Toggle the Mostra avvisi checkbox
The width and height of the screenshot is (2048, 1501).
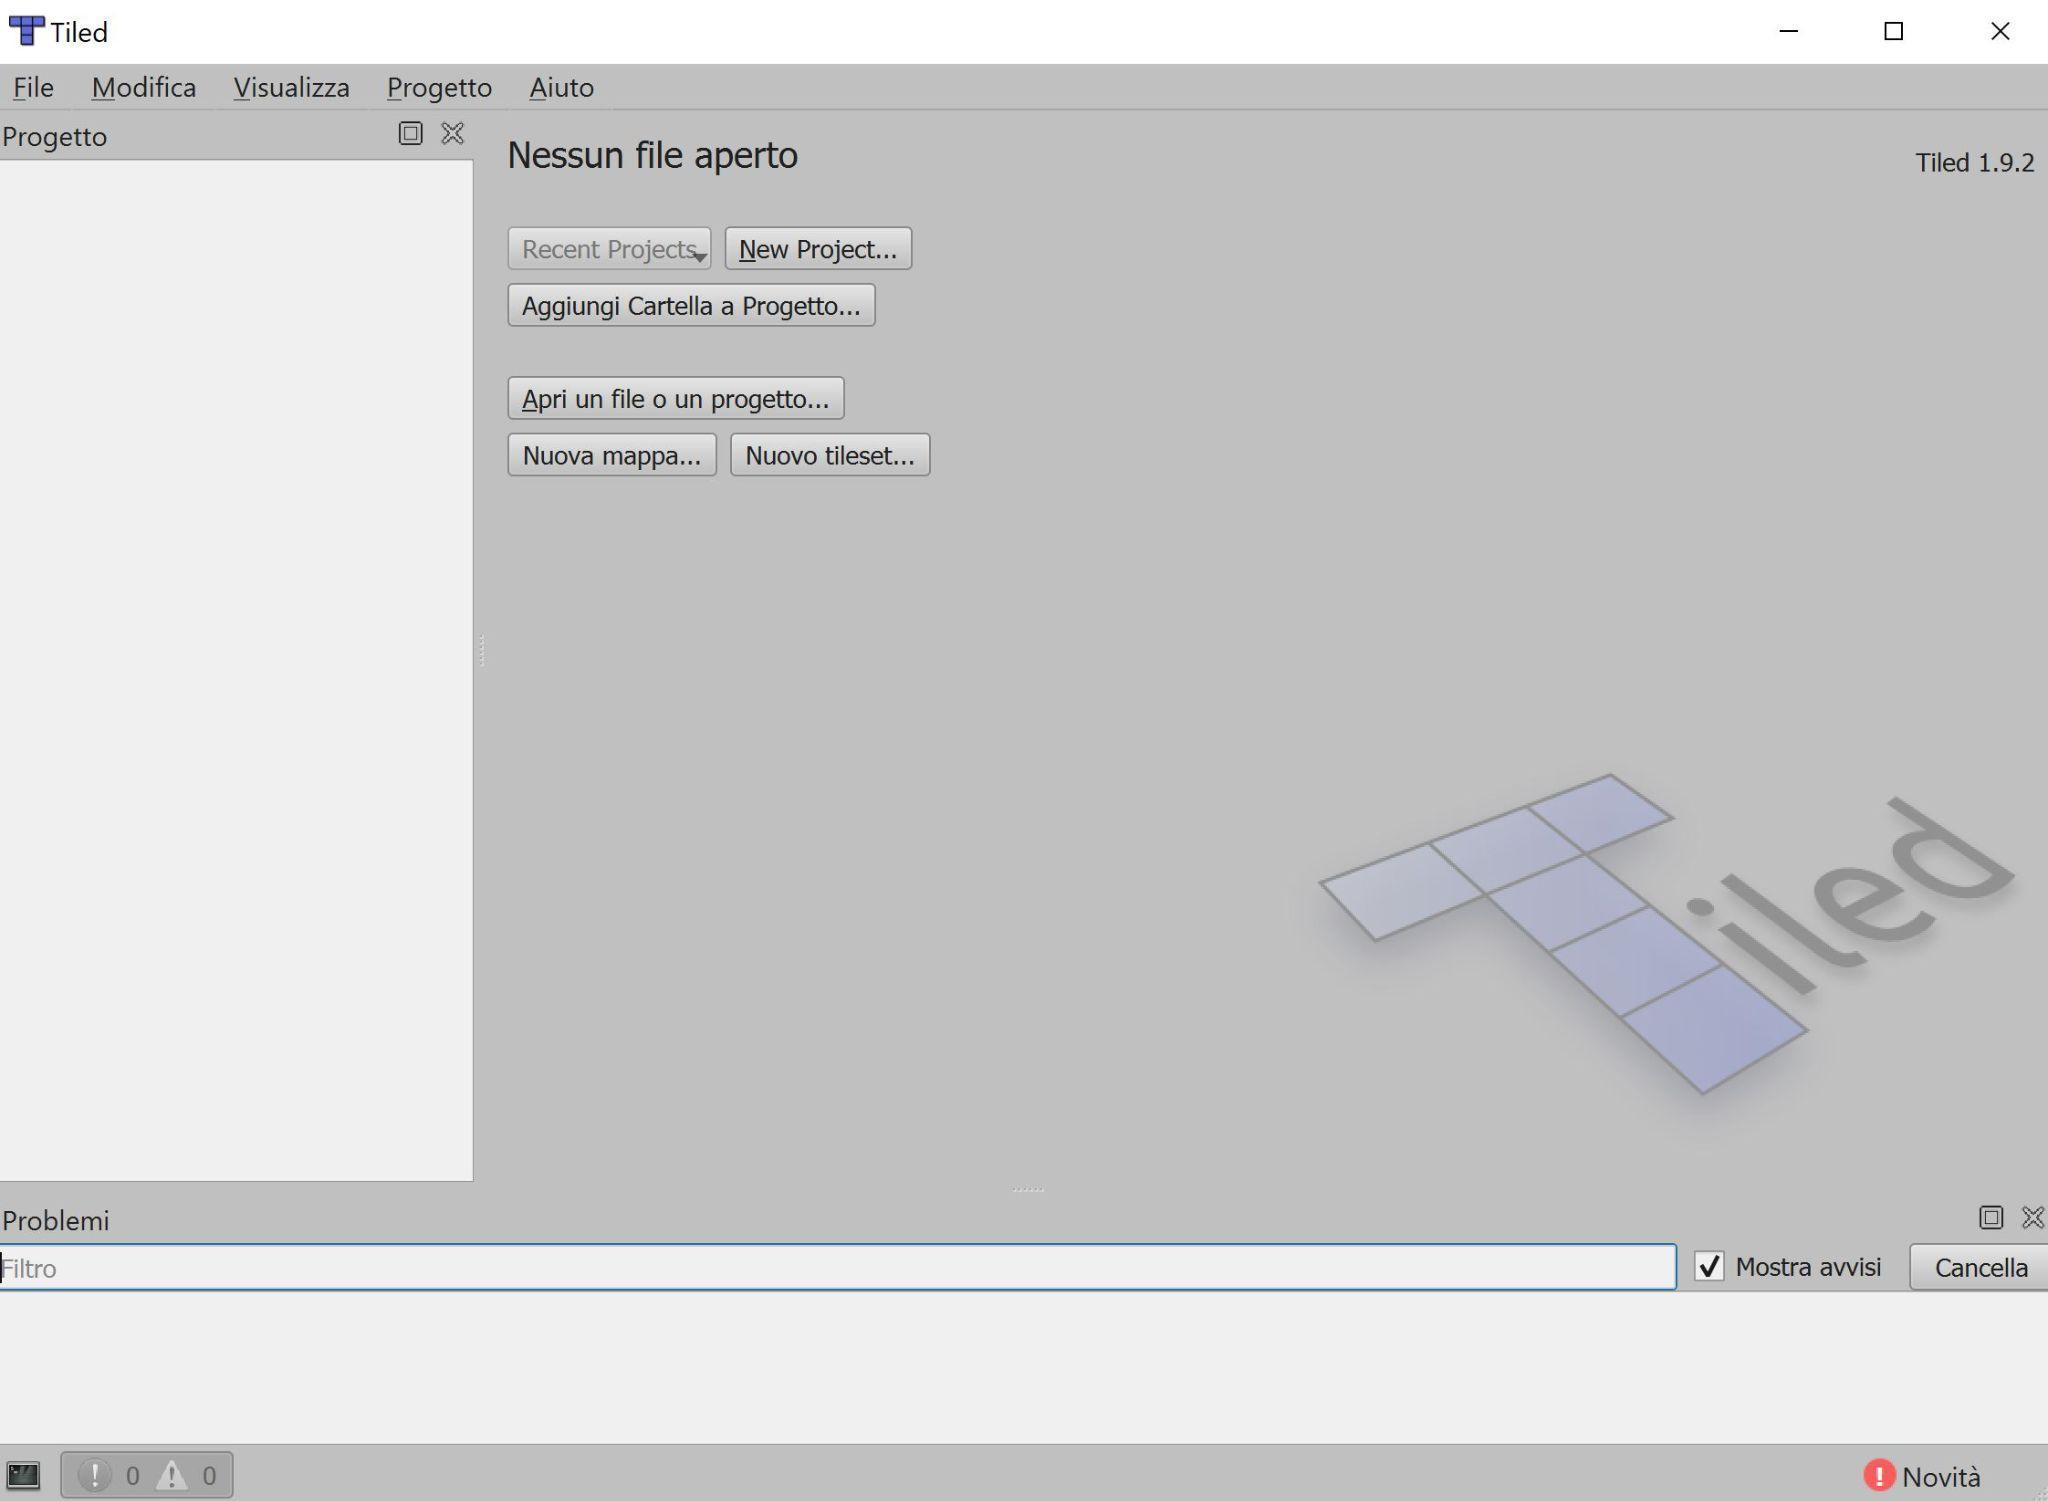pos(1710,1267)
